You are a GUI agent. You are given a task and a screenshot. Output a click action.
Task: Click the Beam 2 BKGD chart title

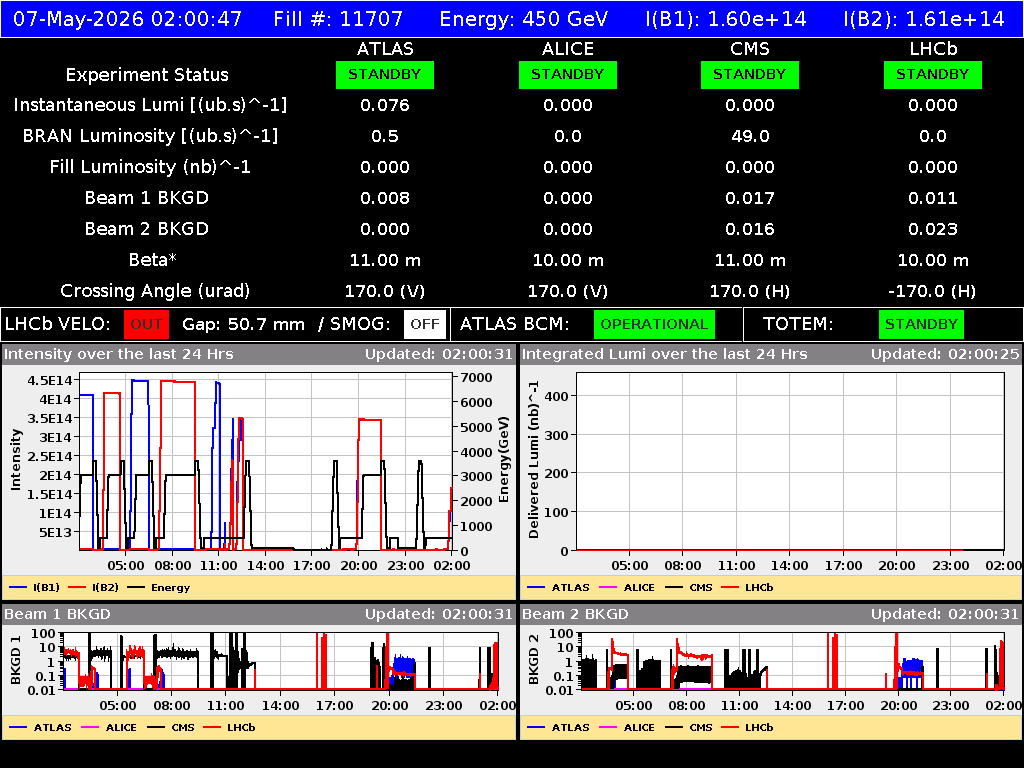coord(575,614)
